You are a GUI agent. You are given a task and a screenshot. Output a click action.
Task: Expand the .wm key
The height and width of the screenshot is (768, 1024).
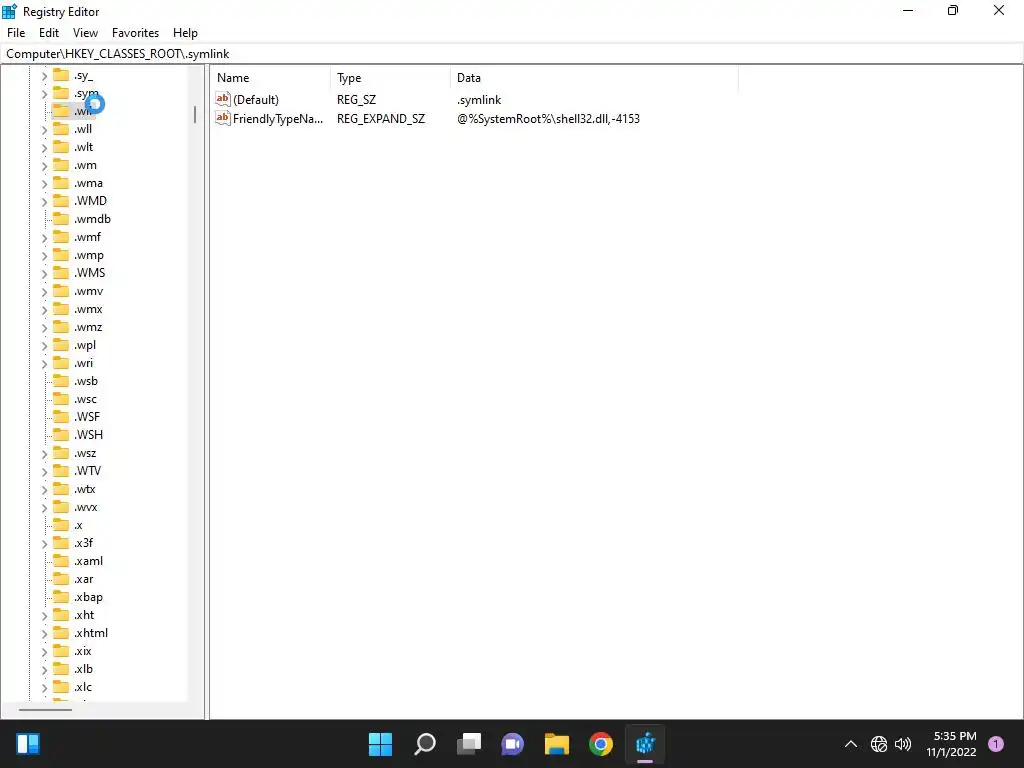pos(44,166)
